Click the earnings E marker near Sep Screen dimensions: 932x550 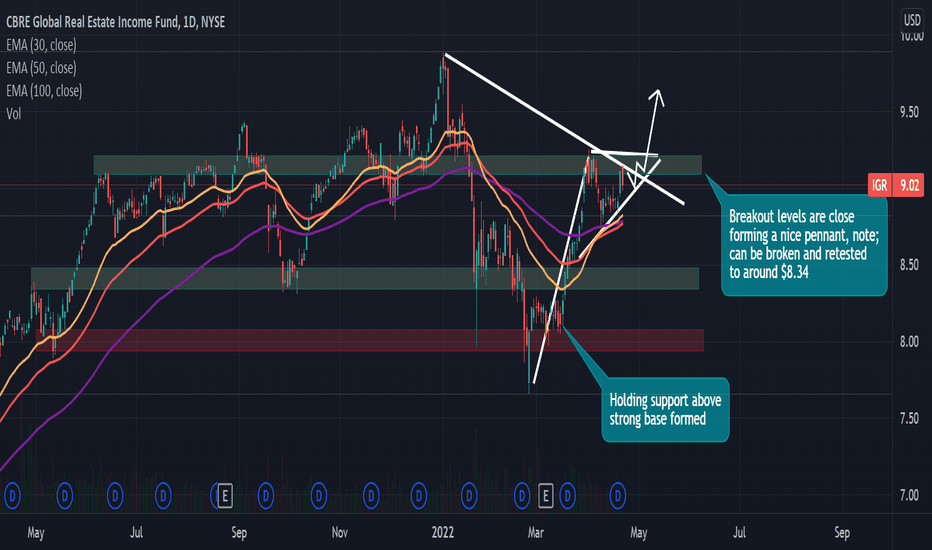coord(224,495)
